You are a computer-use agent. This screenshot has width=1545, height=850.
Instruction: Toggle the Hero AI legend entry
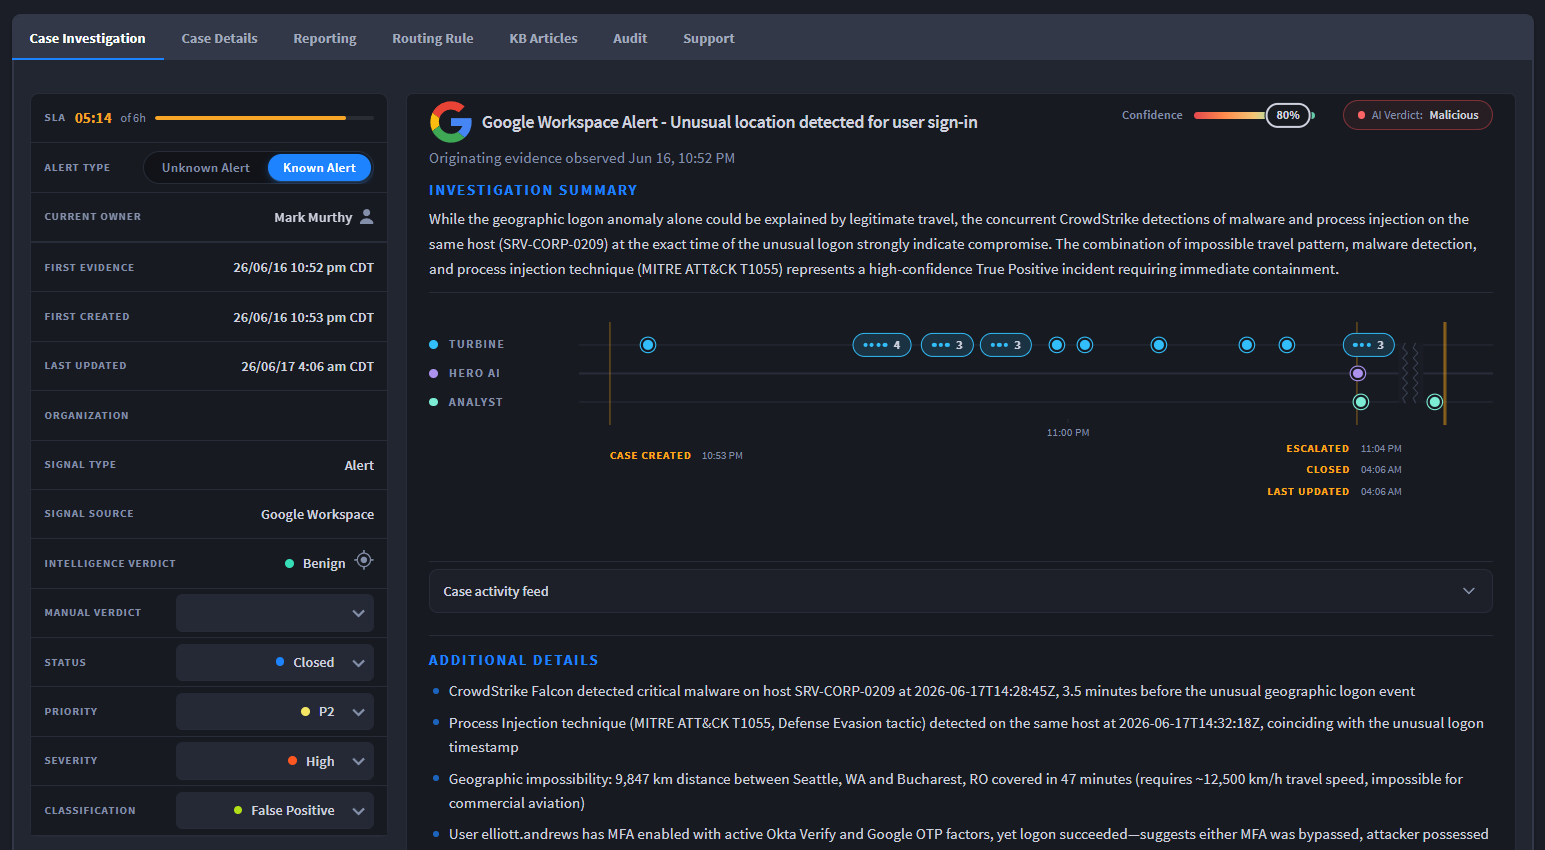[465, 373]
